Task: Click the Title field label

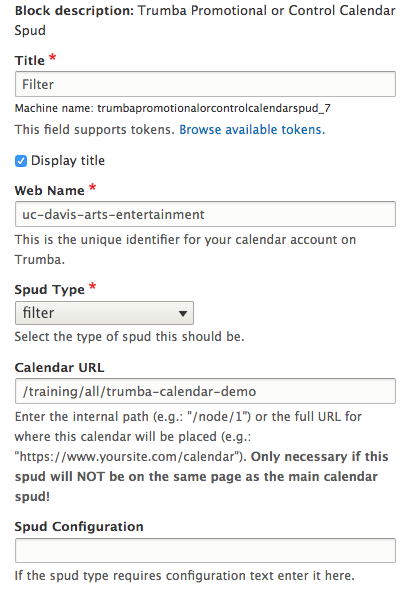Action: click(30, 61)
